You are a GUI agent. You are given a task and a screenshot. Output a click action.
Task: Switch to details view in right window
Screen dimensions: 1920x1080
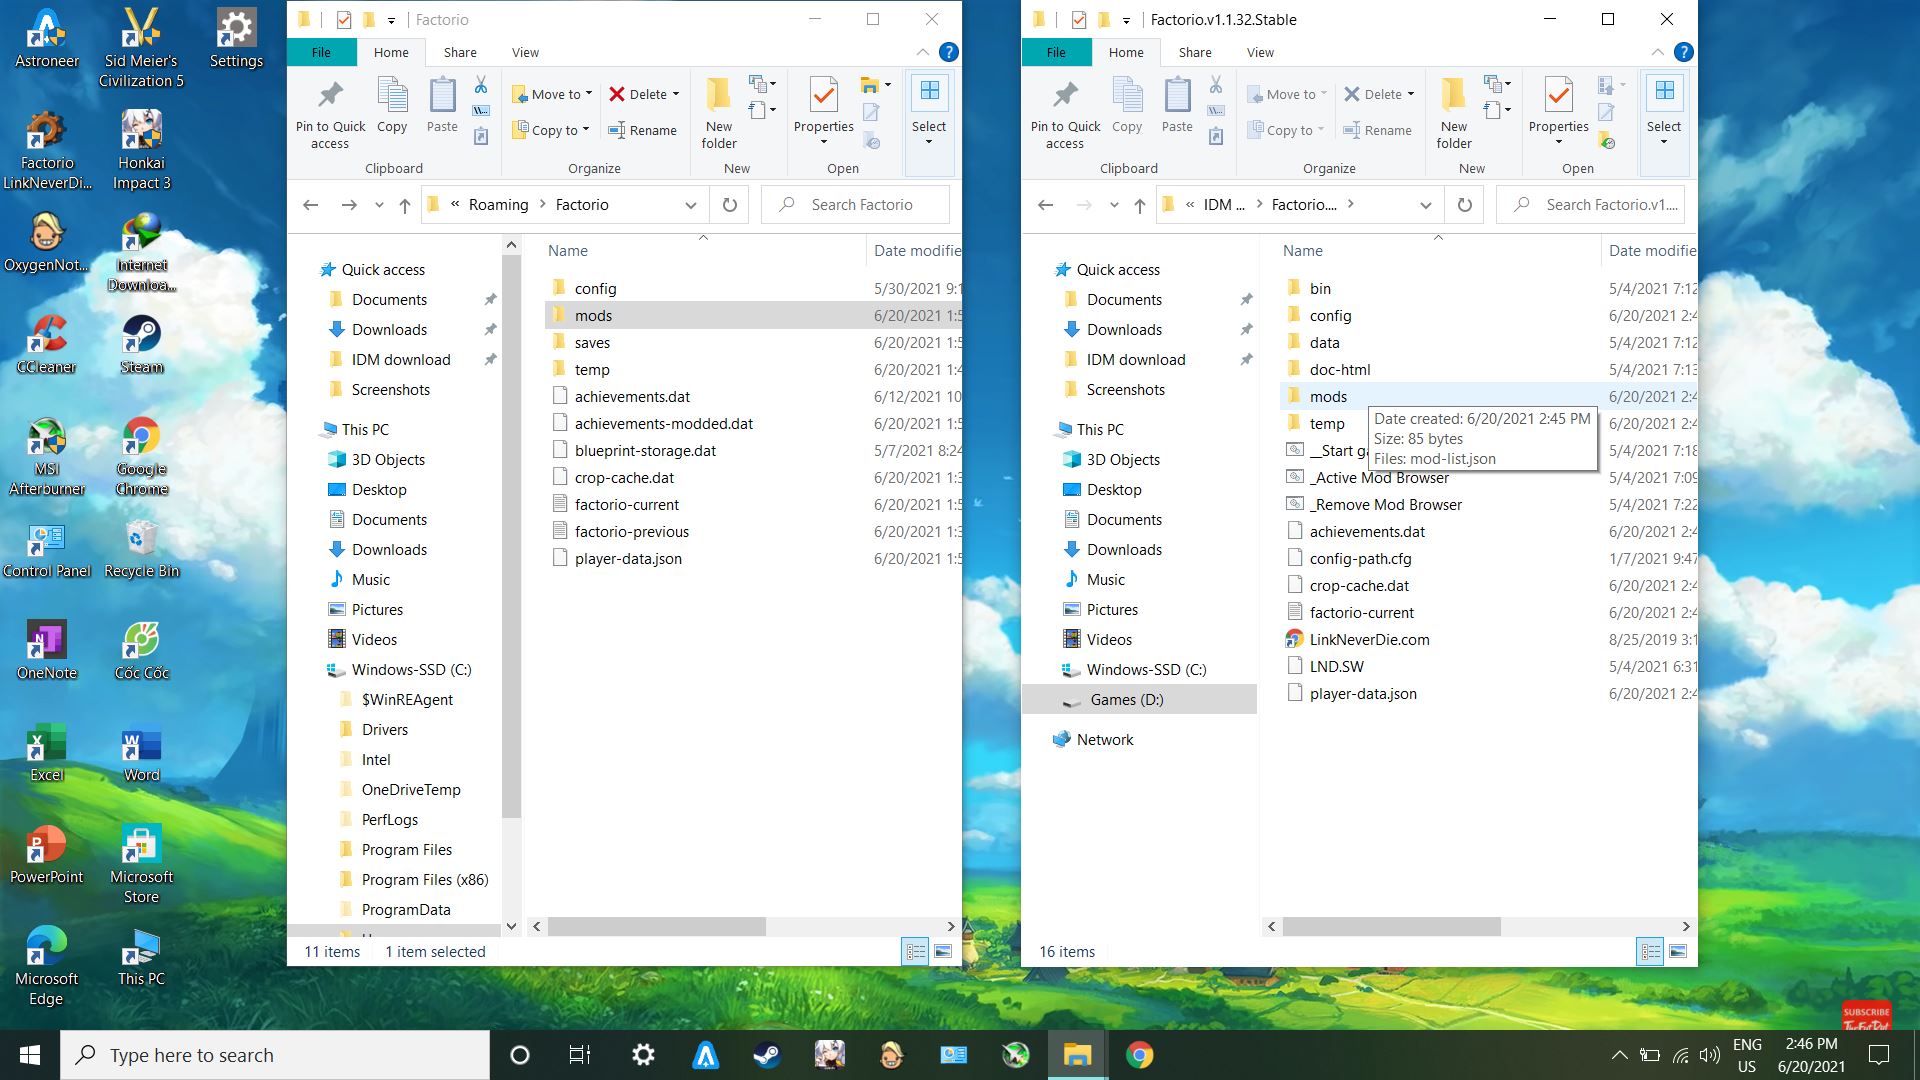click(1650, 952)
